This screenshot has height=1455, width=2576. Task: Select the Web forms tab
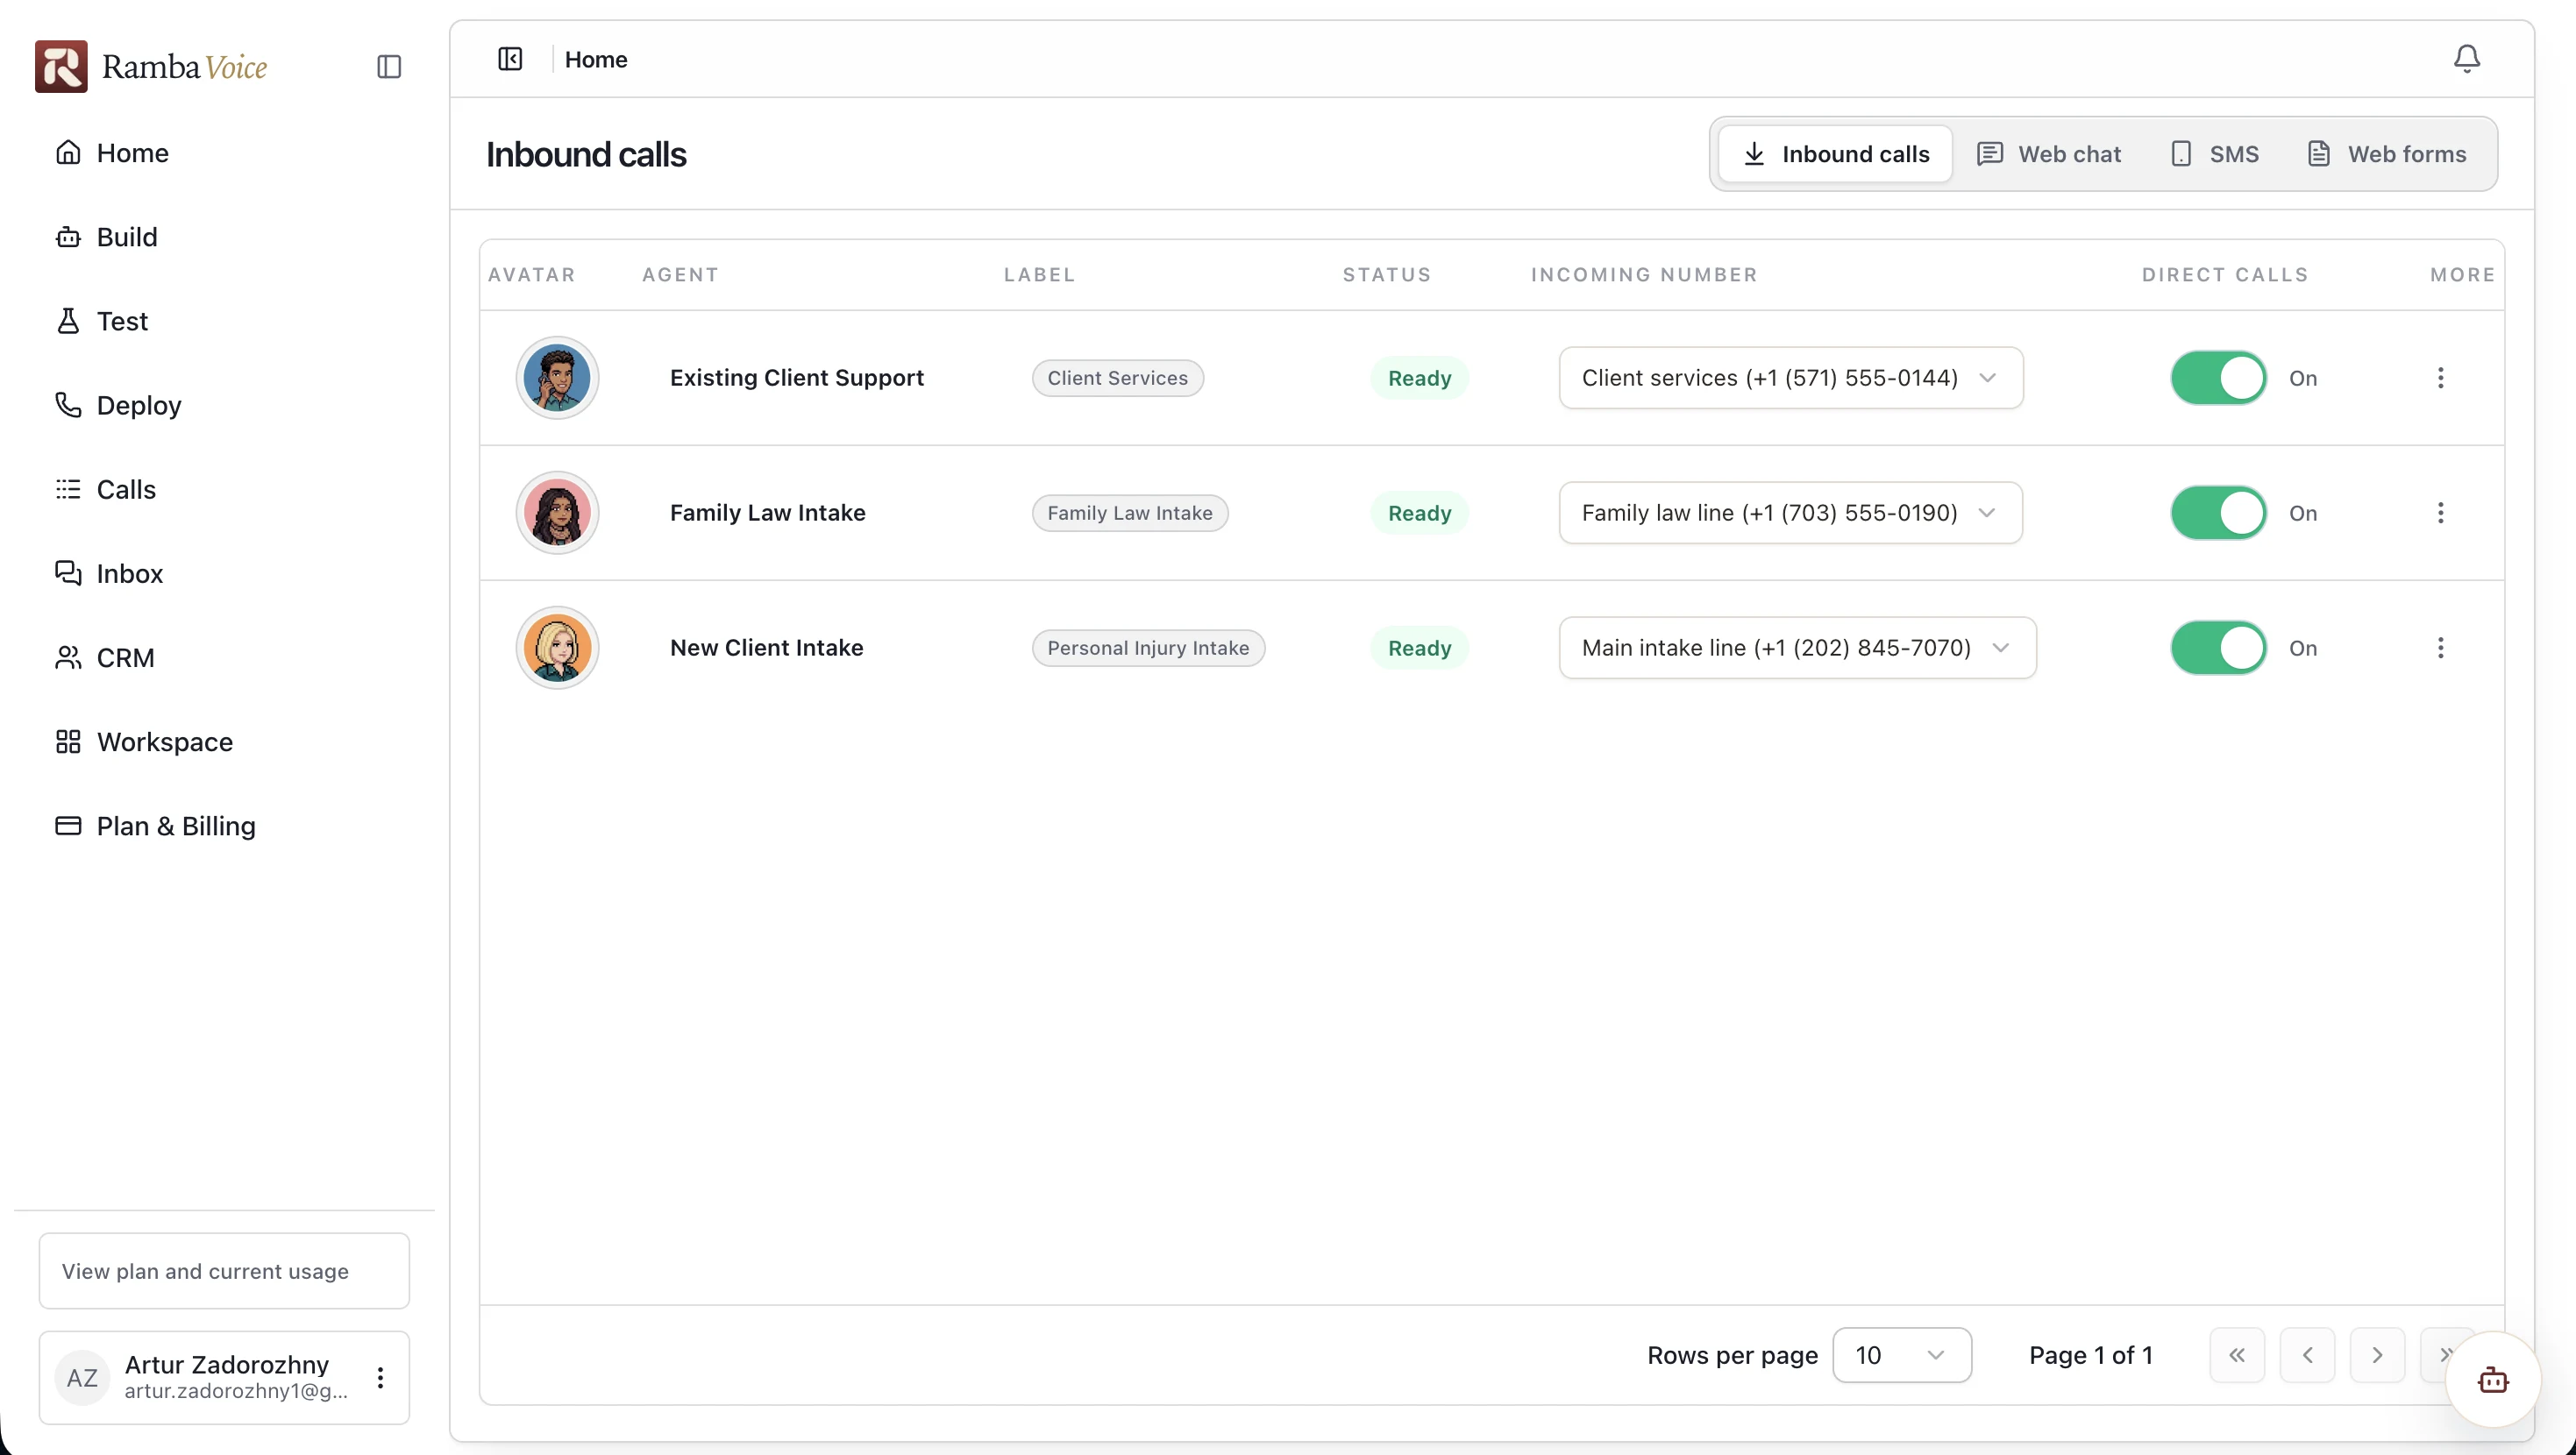tap(2387, 154)
